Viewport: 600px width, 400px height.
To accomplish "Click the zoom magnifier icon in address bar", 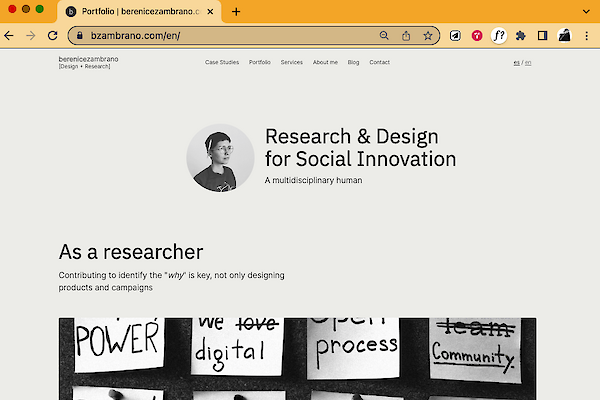I will 384,36.
